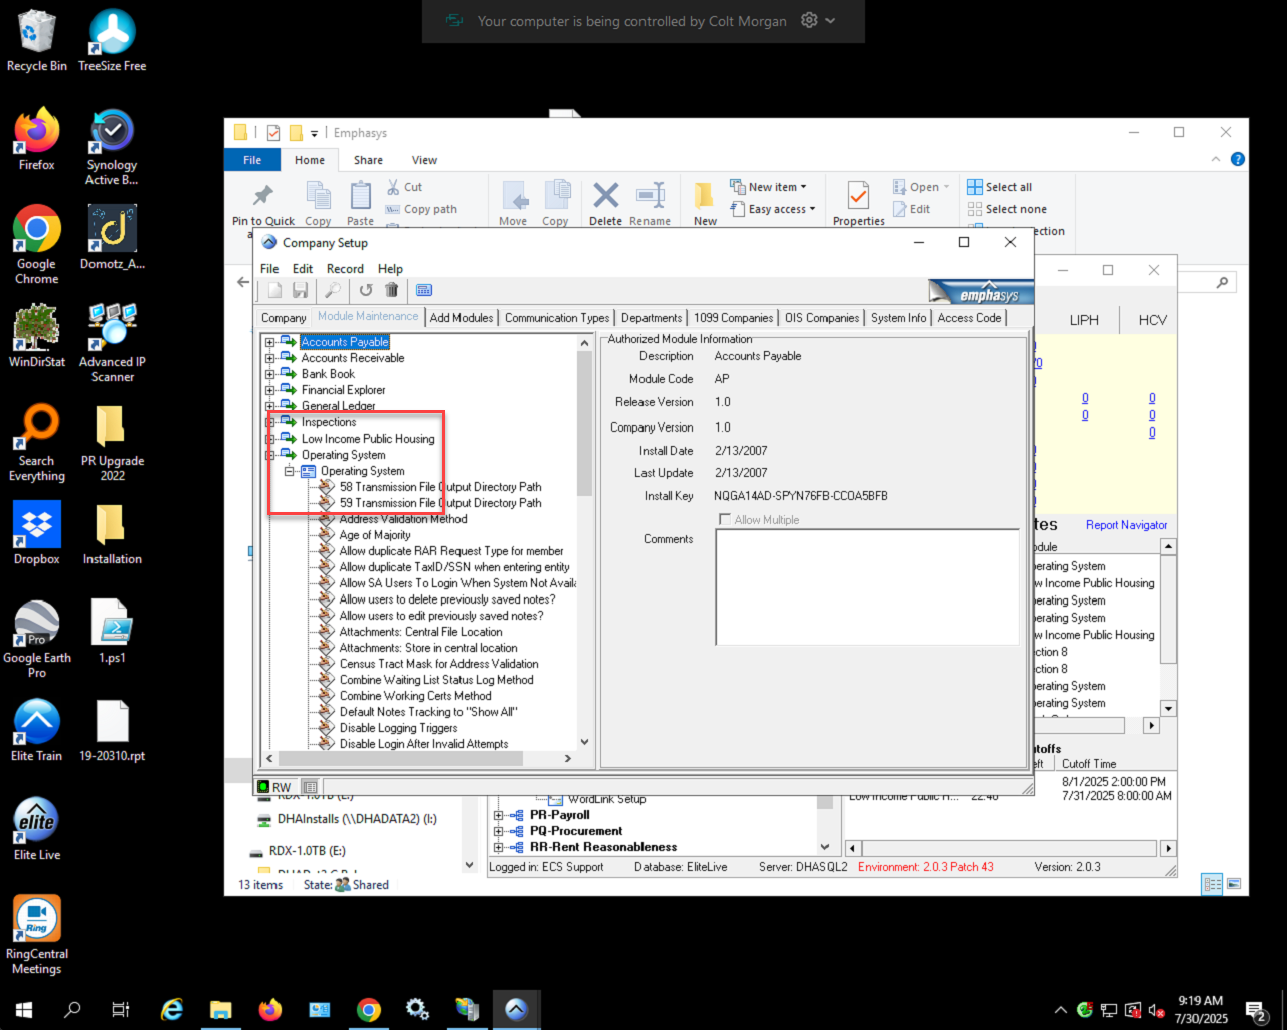Toggle the Allow Multiple checkbox
Viewport: 1287px width, 1030px height.
pos(725,520)
